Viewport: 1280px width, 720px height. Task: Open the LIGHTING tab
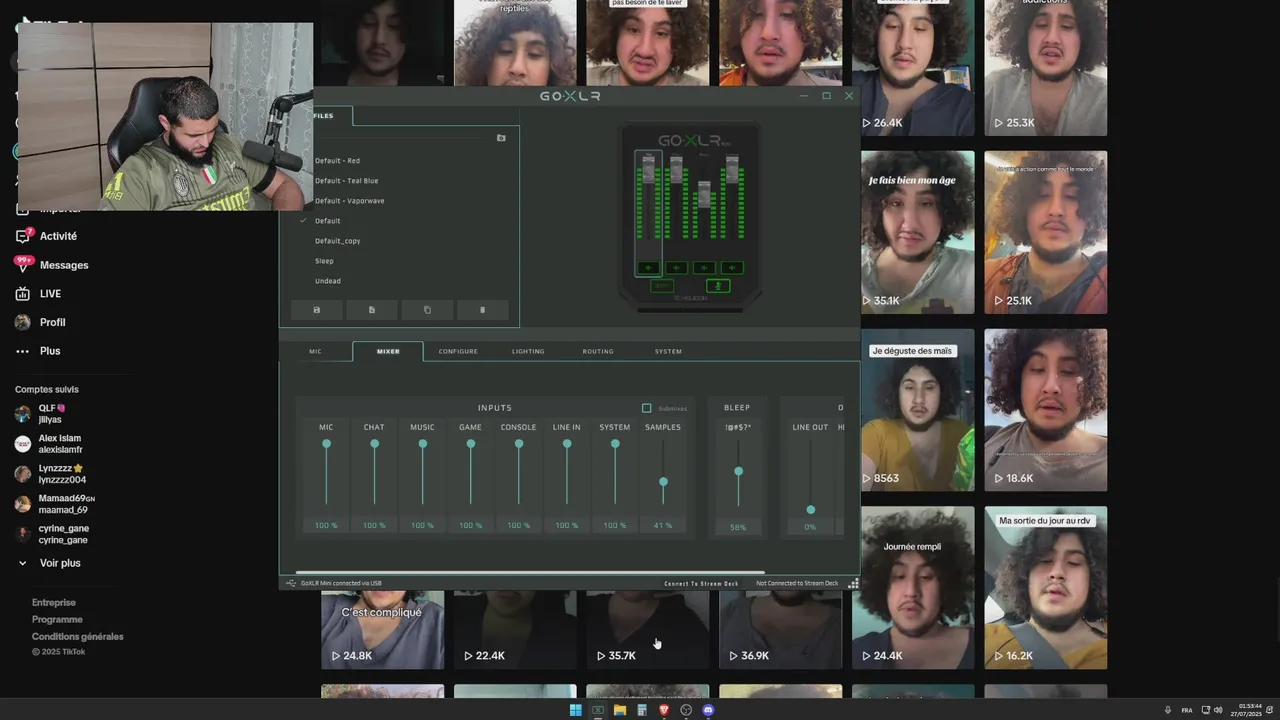pyautogui.click(x=528, y=351)
